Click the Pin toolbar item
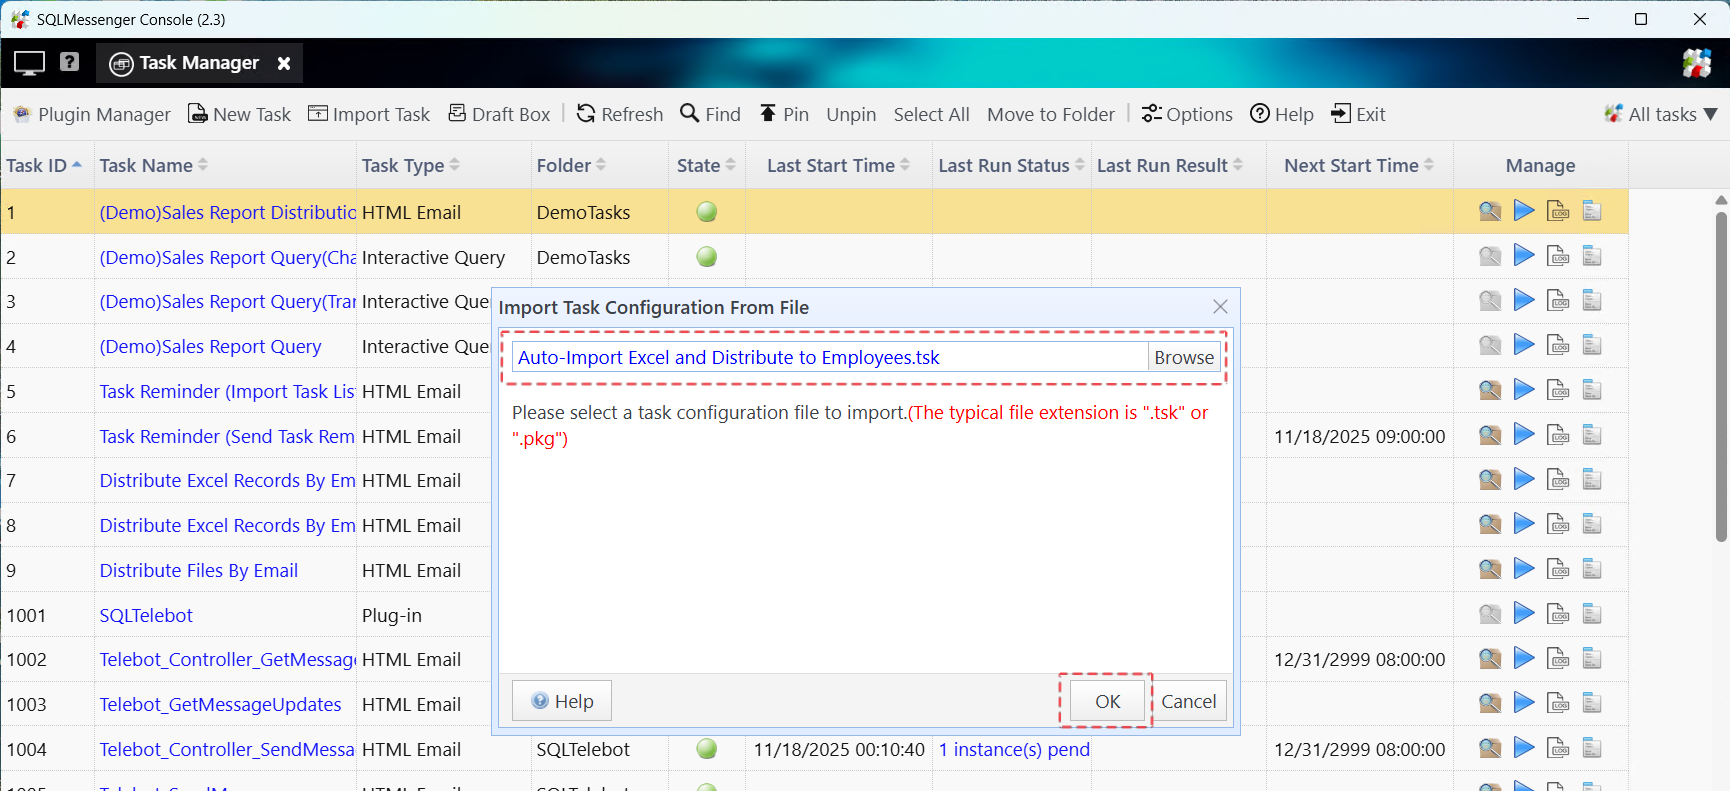Image resolution: width=1730 pixels, height=791 pixels. [x=784, y=114]
